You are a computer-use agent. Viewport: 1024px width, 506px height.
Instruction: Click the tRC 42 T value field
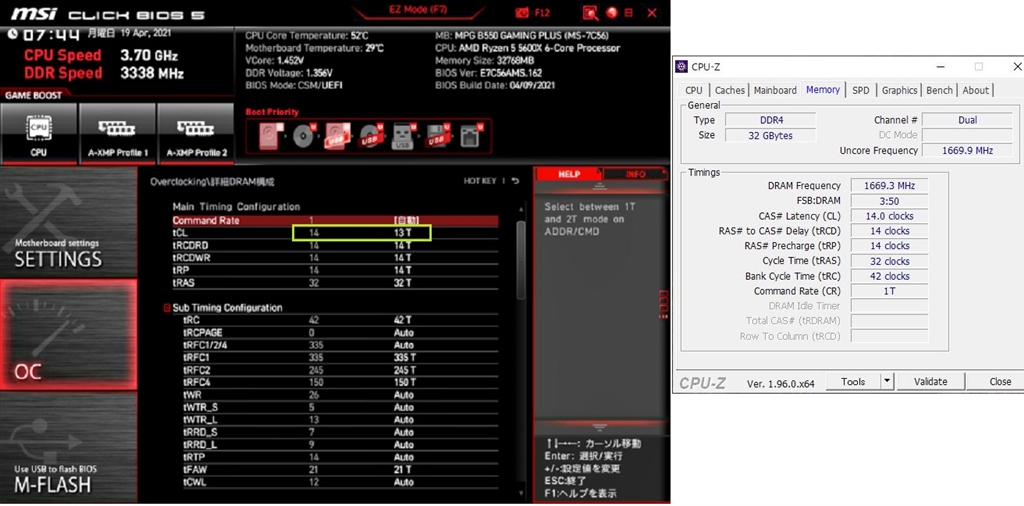click(403, 320)
